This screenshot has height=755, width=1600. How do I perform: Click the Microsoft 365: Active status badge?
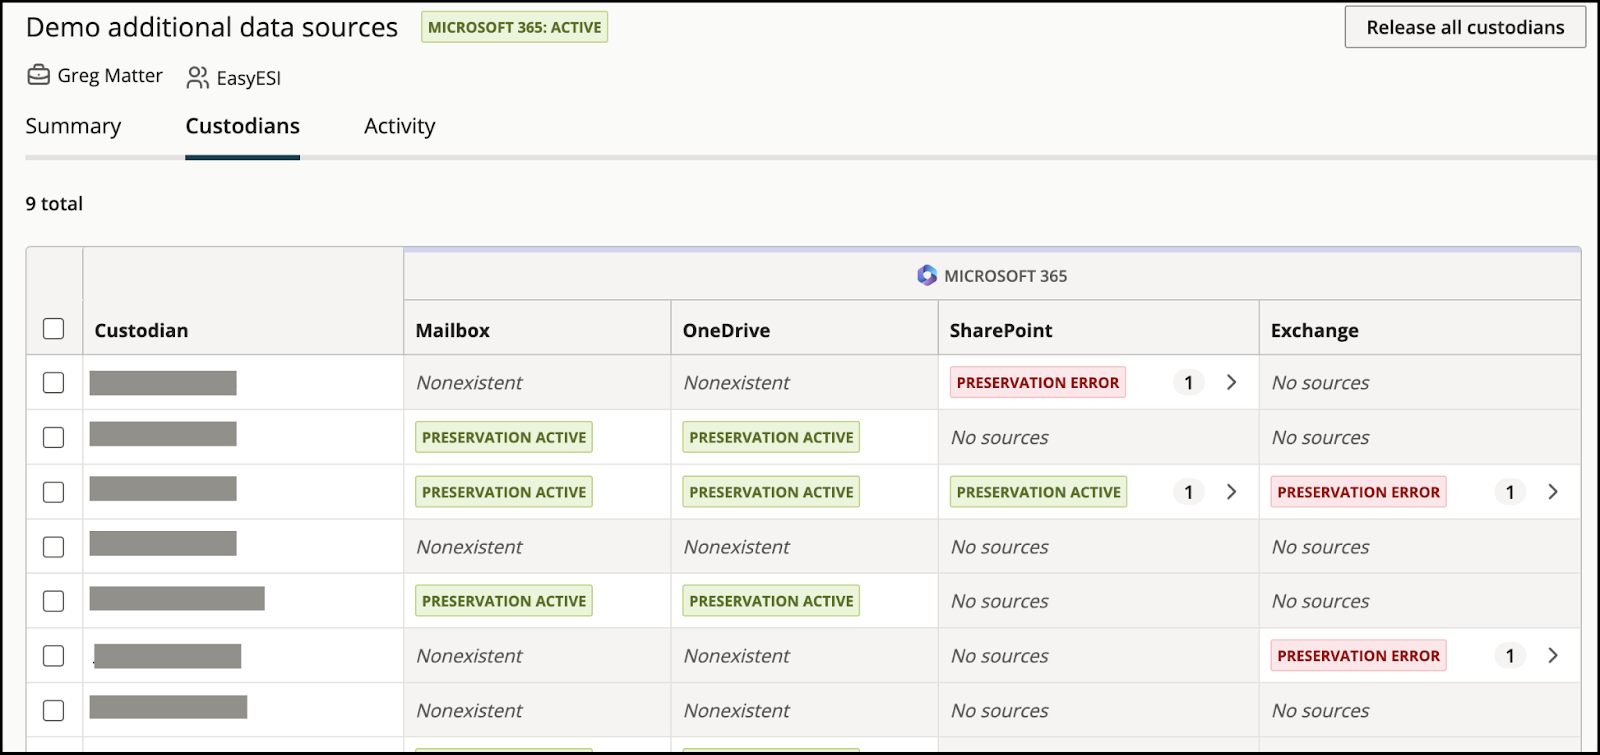click(x=515, y=27)
